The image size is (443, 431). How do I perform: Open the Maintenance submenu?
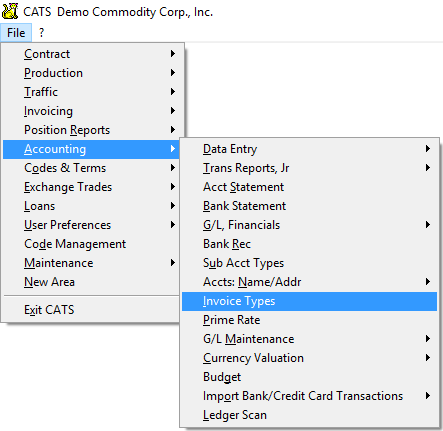[x=91, y=263]
